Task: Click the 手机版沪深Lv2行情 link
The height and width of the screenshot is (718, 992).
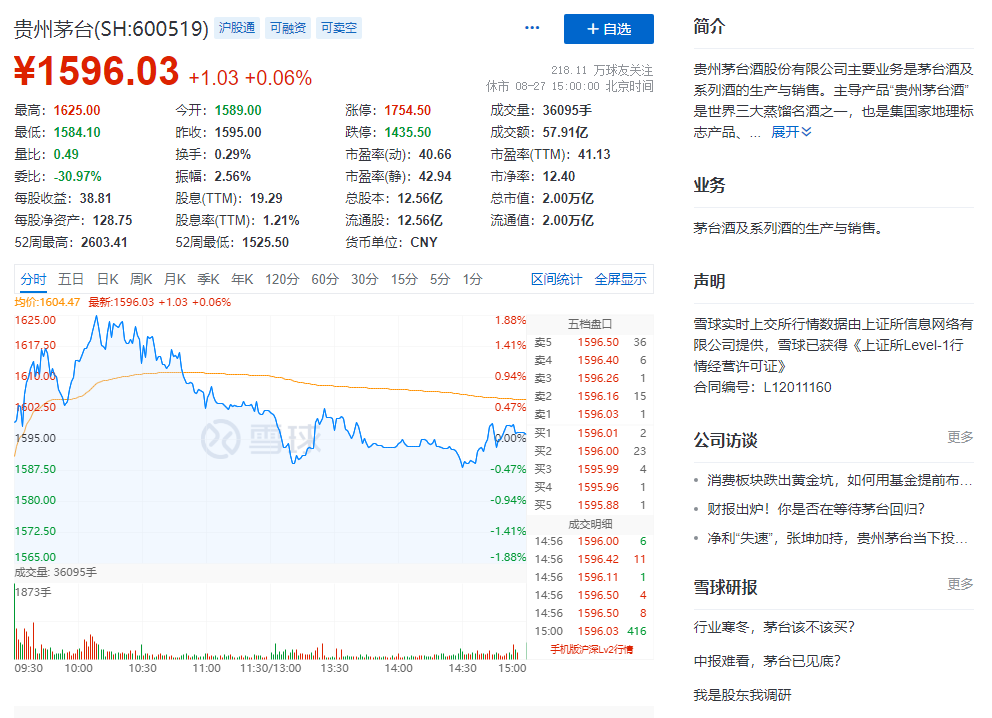Action: tap(591, 649)
